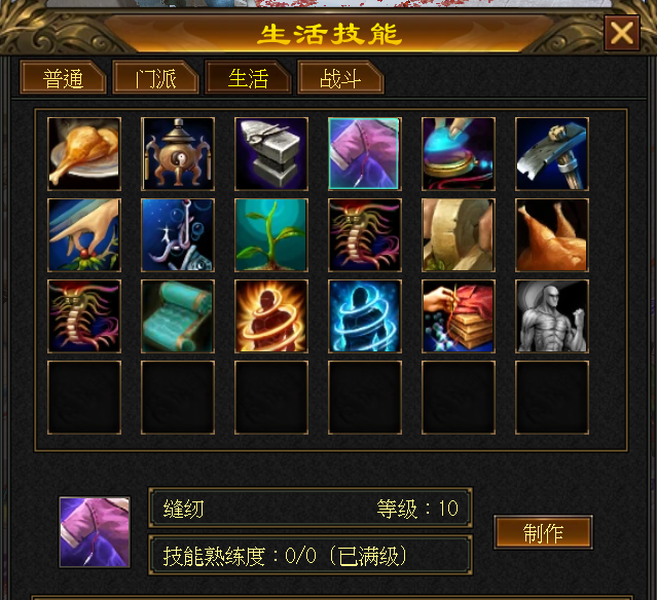The image size is (657, 600).
Task: Click the 制作 craft button
Action: point(543,533)
